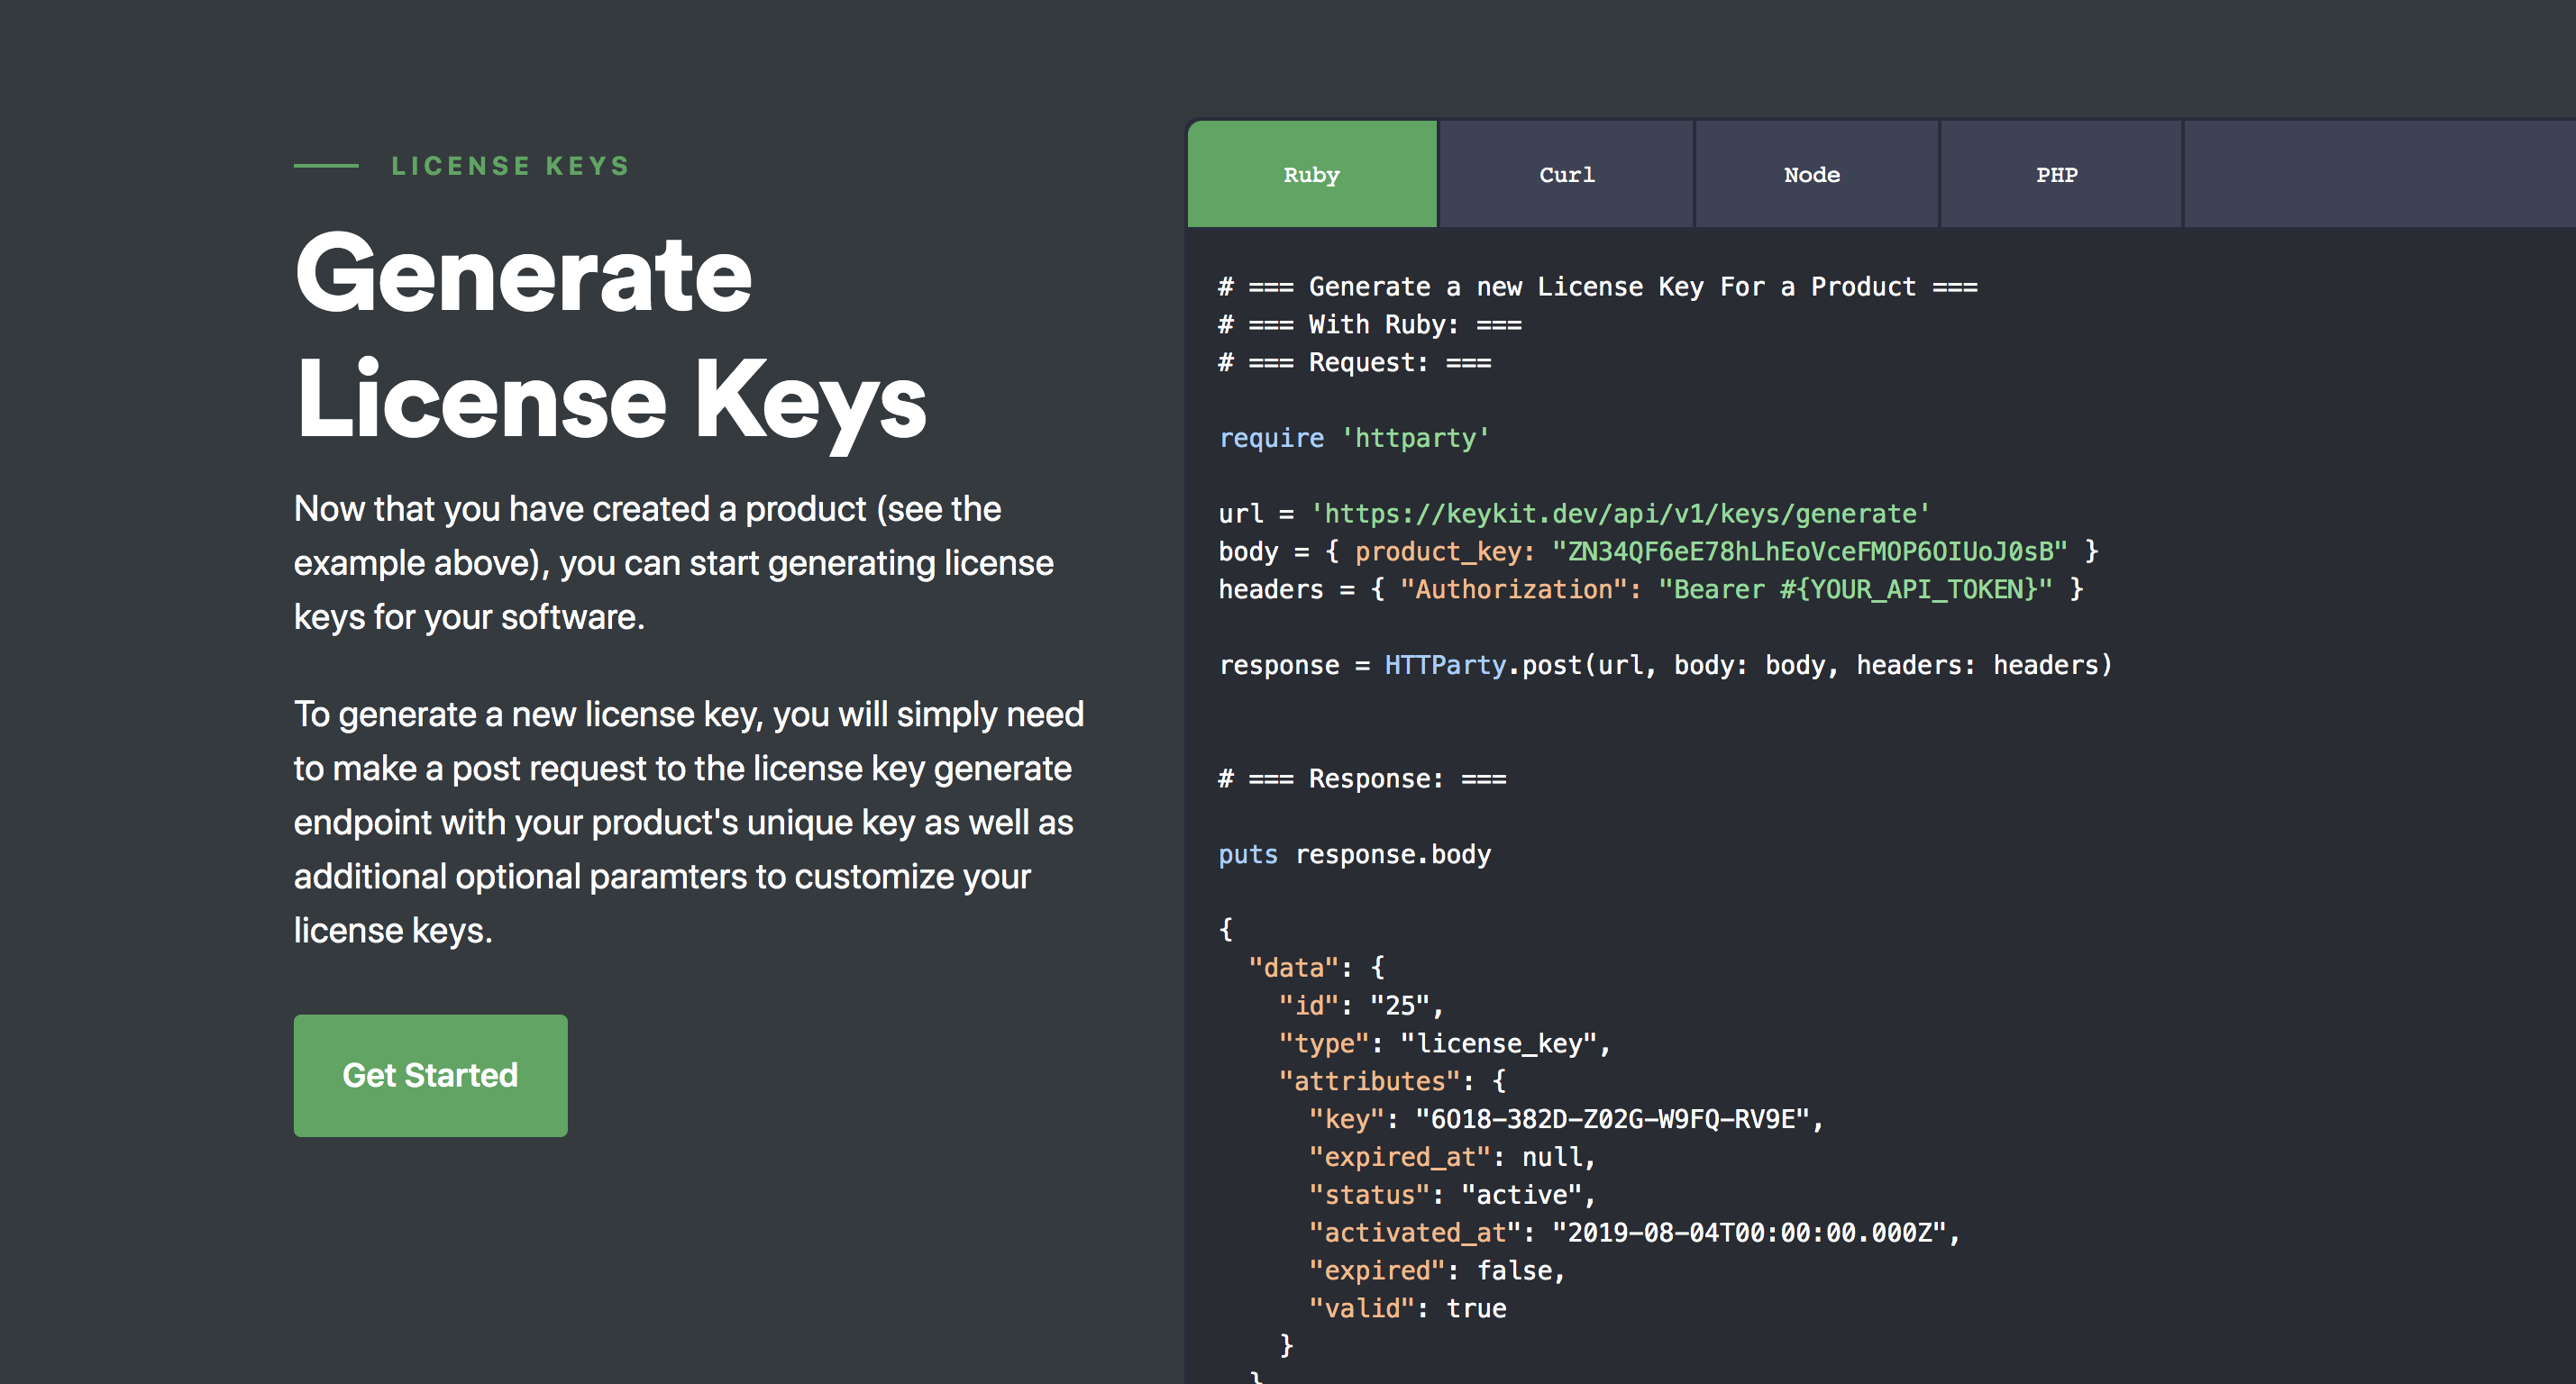Image resolution: width=2576 pixels, height=1384 pixels.
Task: Click the generated license key value
Action: (x=1613, y=1119)
